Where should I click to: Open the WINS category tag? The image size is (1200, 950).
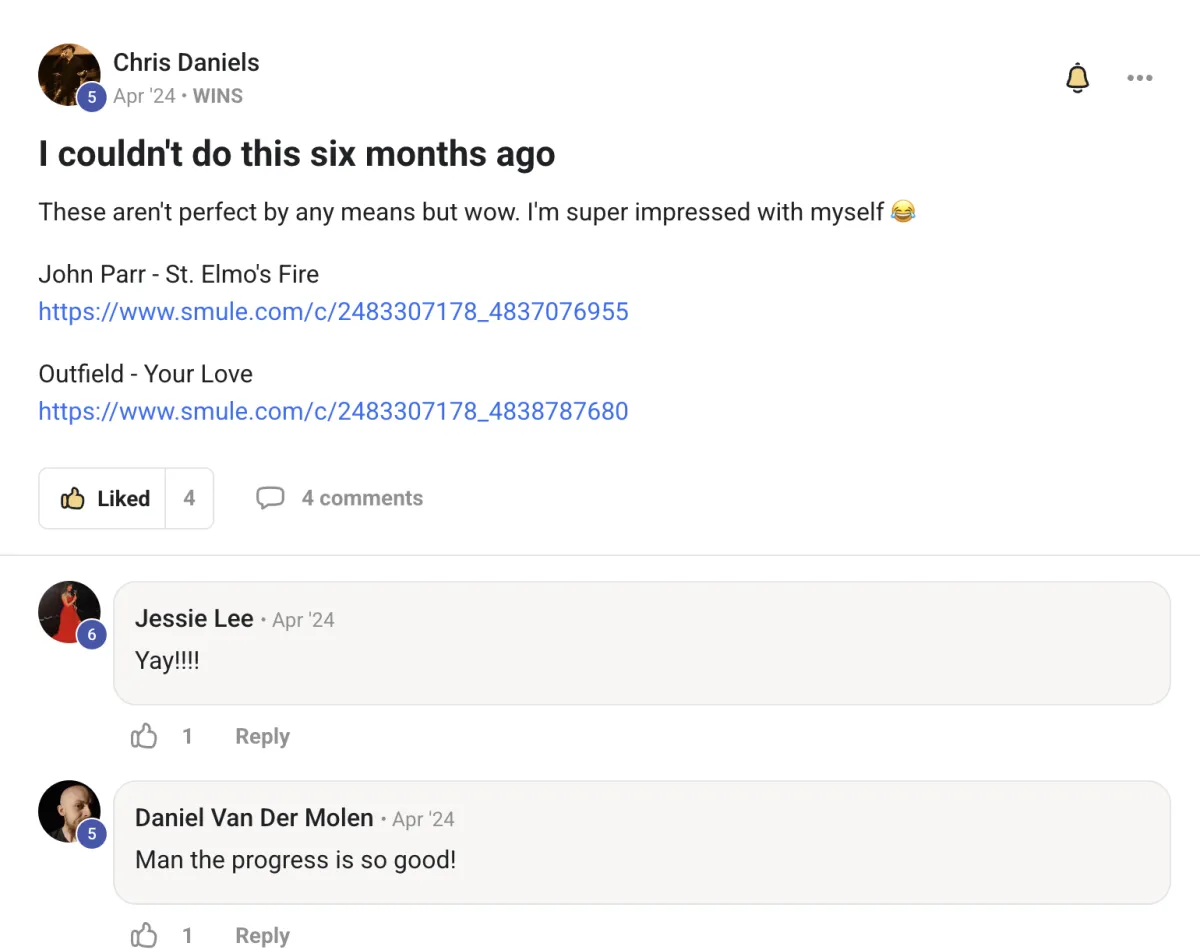click(x=217, y=96)
